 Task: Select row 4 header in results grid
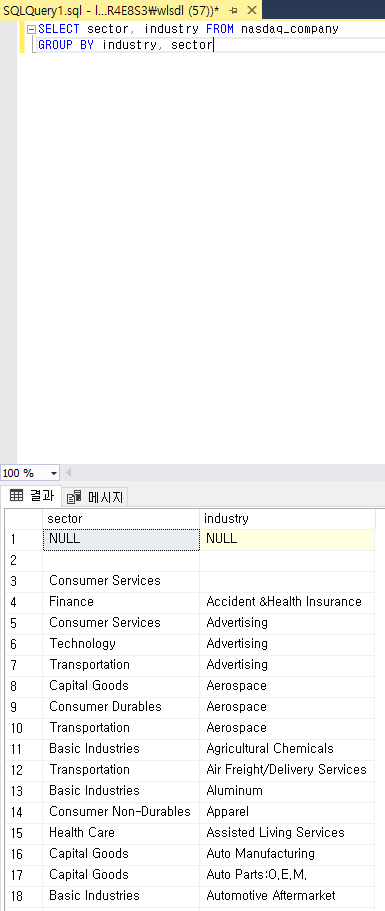coord(23,602)
